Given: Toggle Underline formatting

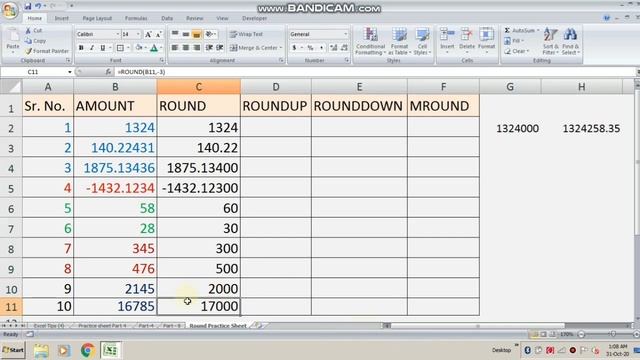Looking at the screenshot, I should pyautogui.click(x=103, y=48).
